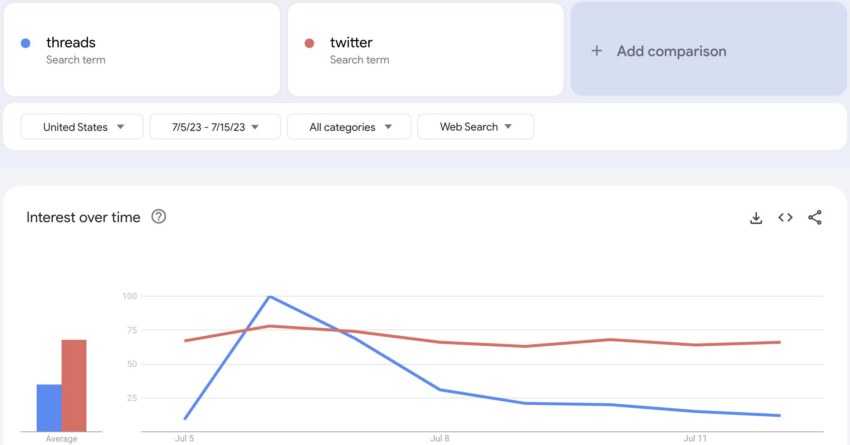This screenshot has width=850, height=445.
Task: Click the Jul 11 axis label
Action: click(696, 438)
